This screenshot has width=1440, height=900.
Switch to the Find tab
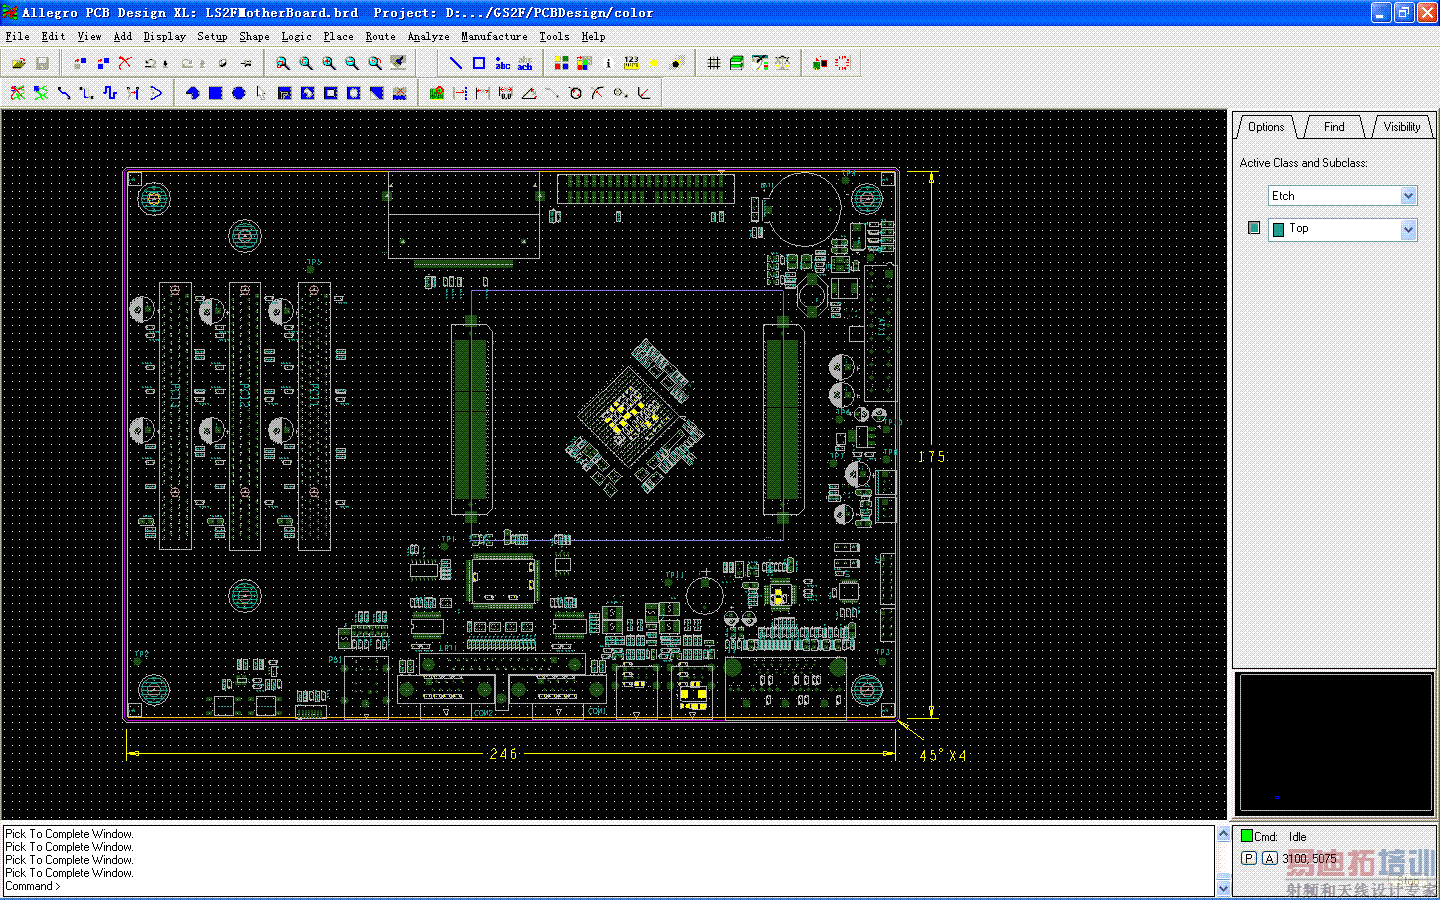click(1334, 127)
